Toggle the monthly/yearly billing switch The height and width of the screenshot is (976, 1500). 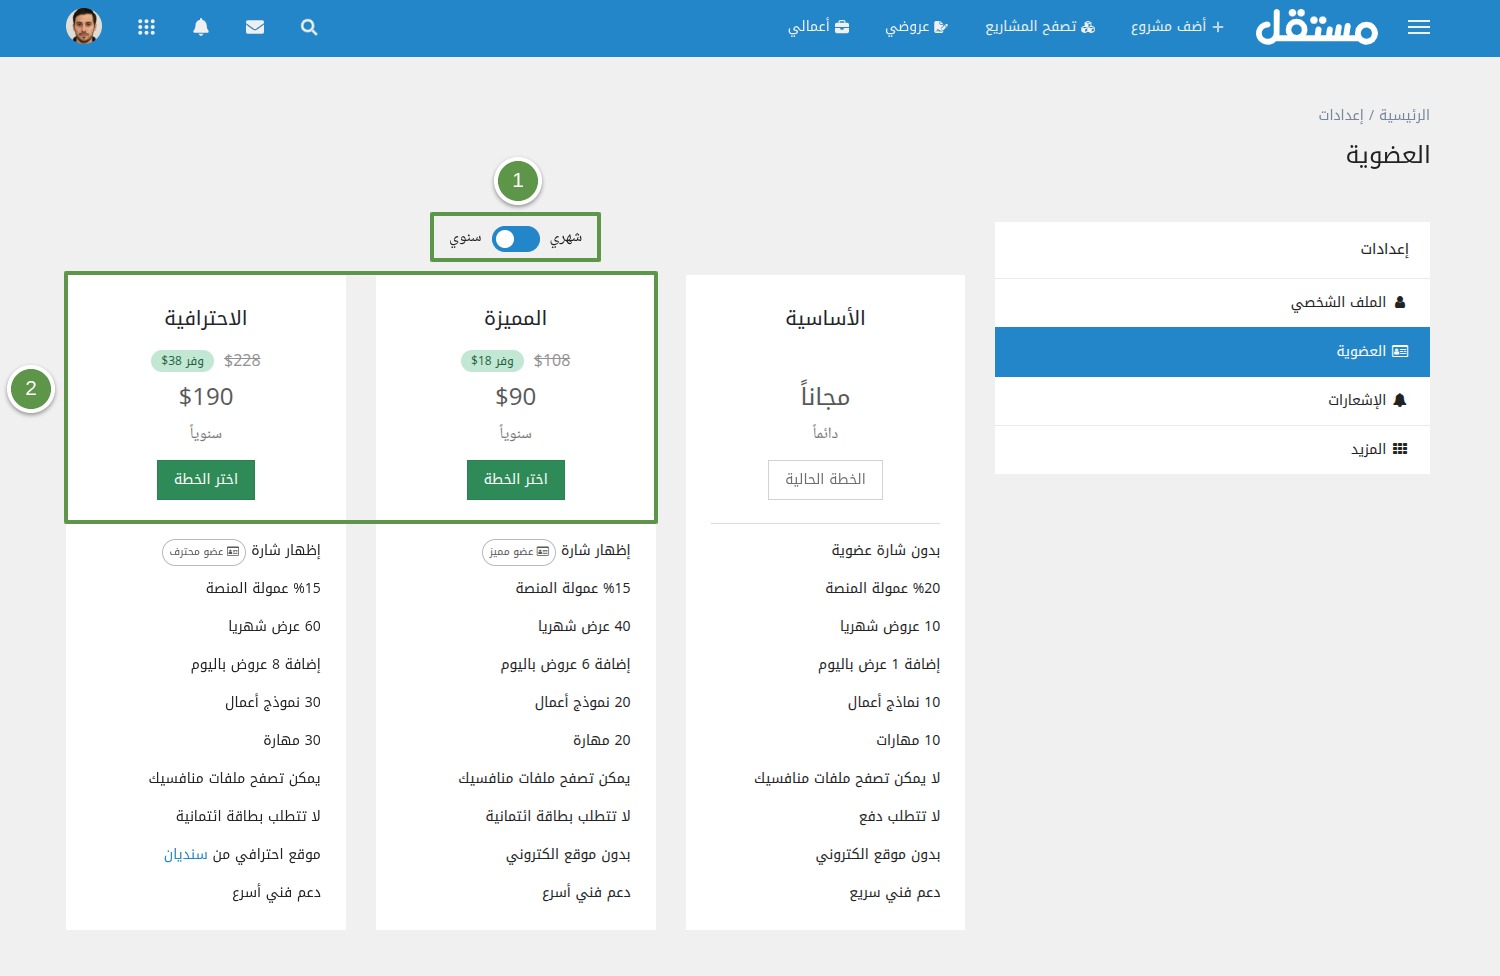(x=516, y=238)
